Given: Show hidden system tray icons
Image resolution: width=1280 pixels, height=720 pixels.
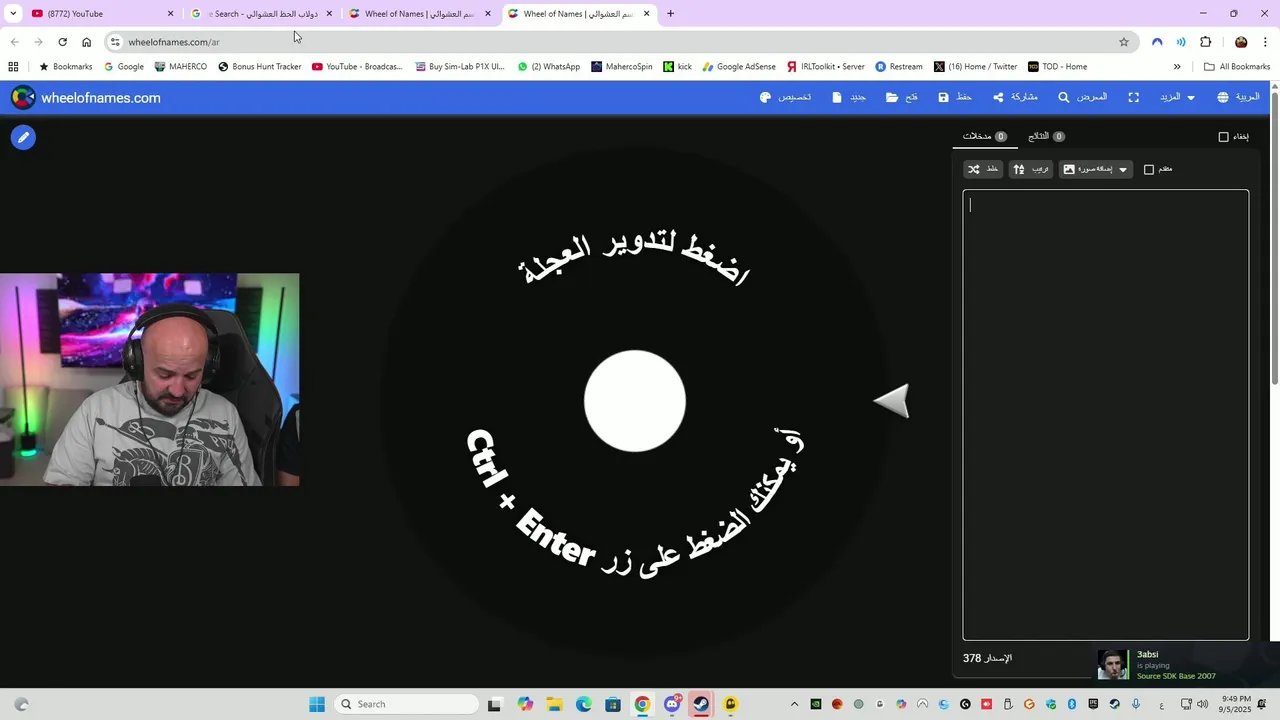Looking at the screenshot, I should (795, 704).
